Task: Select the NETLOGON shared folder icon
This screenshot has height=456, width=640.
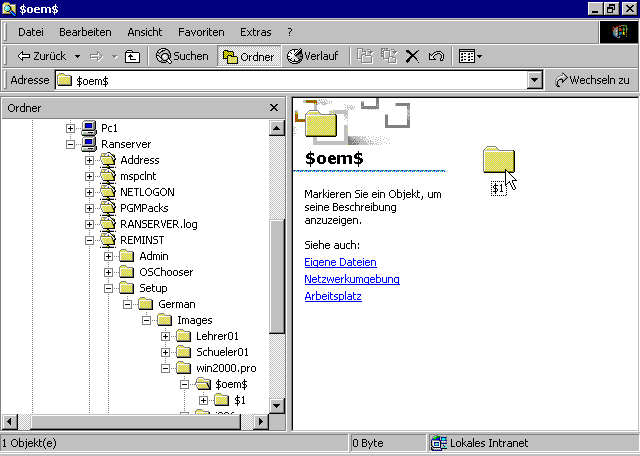Action: click(x=108, y=192)
